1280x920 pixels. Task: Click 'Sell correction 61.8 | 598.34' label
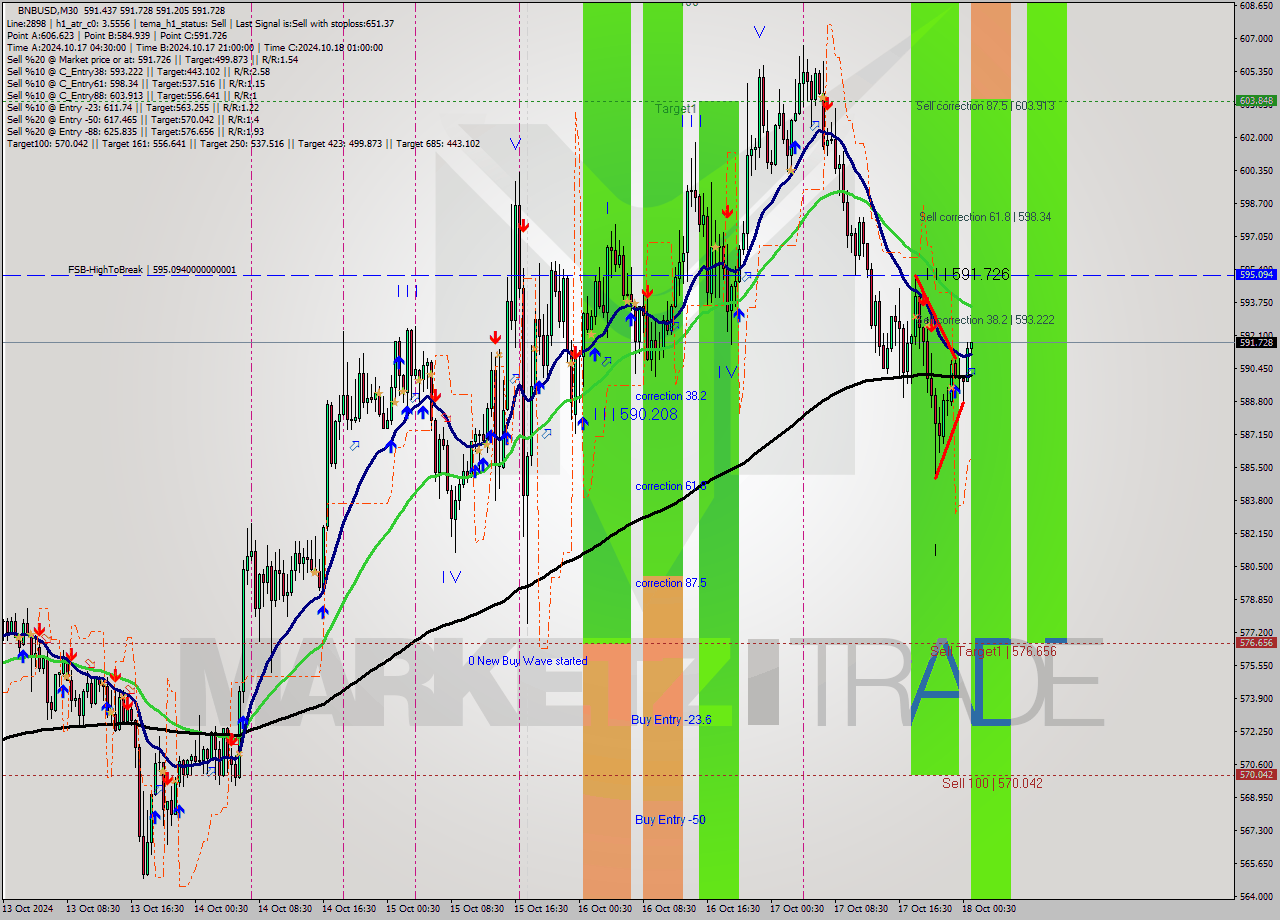click(x=985, y=216)
